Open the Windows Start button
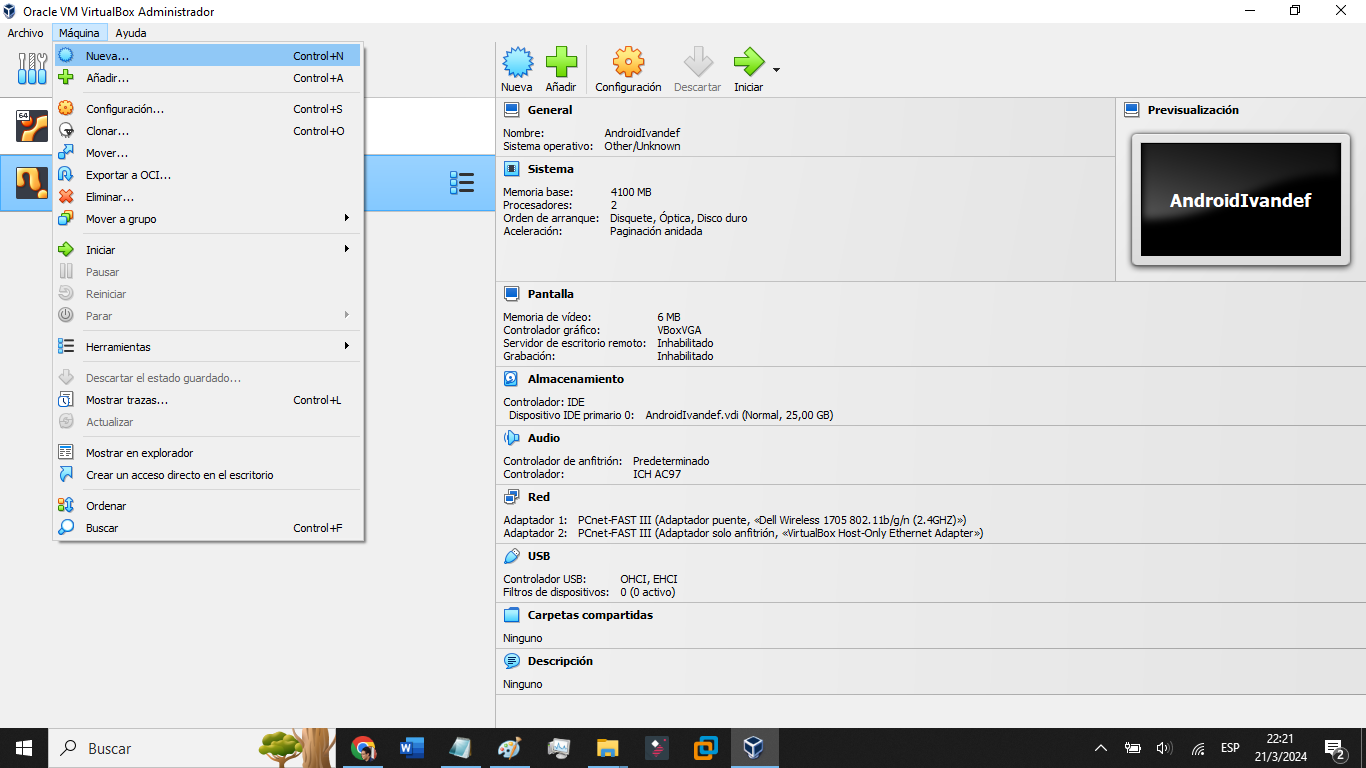 pos(24,748)
